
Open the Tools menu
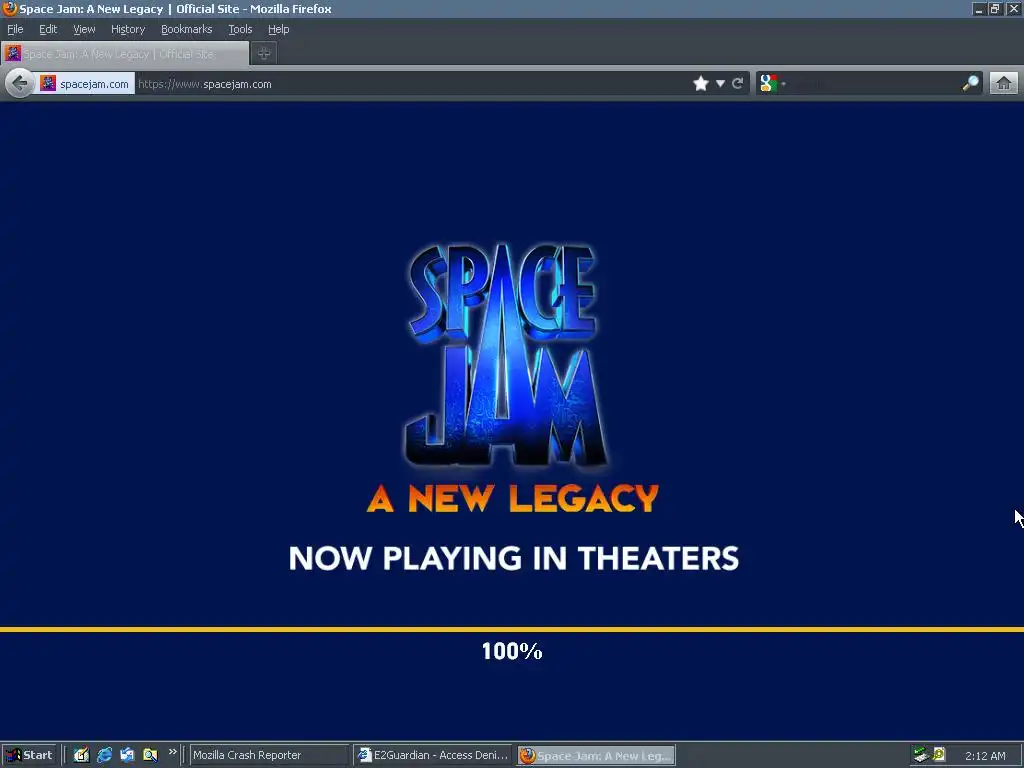pos(240,29)
